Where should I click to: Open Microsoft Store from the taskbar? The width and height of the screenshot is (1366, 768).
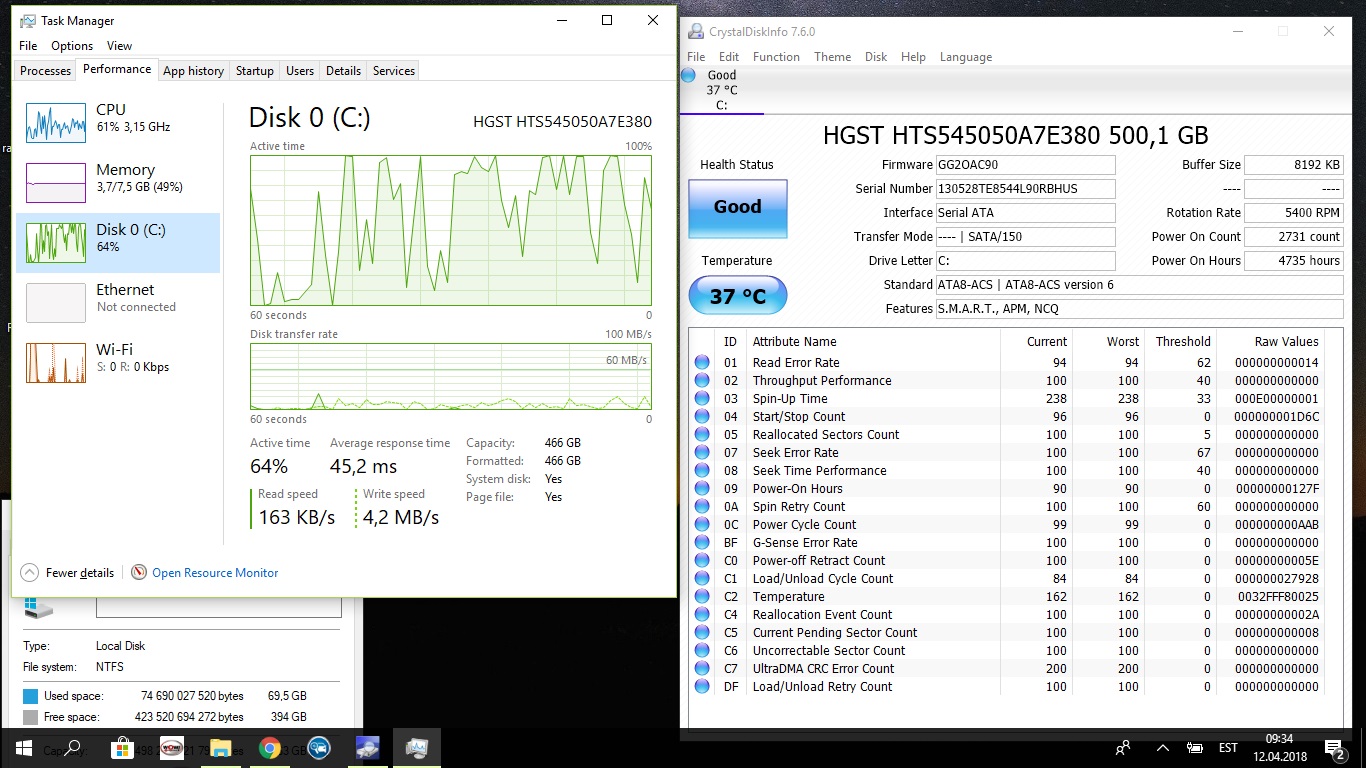122,748
